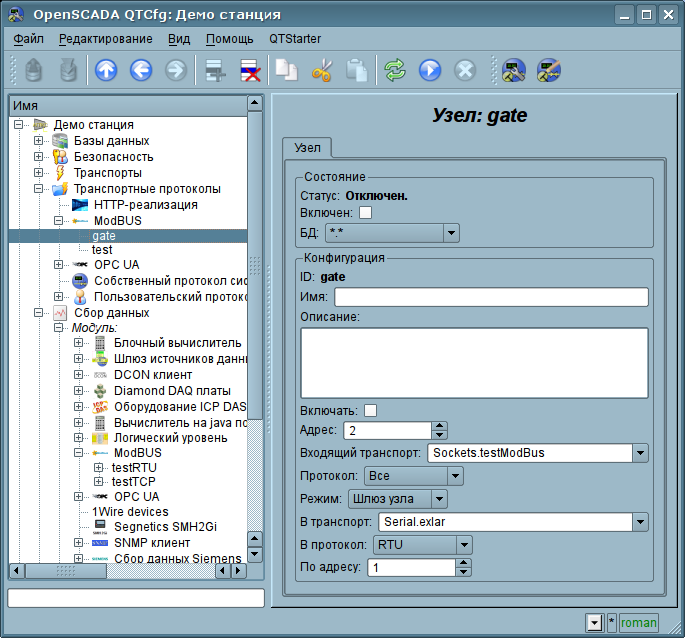Click the Add item toolbar icon
Screen dimensions: 685x638
pyautogui.click(x=212, y=70)
